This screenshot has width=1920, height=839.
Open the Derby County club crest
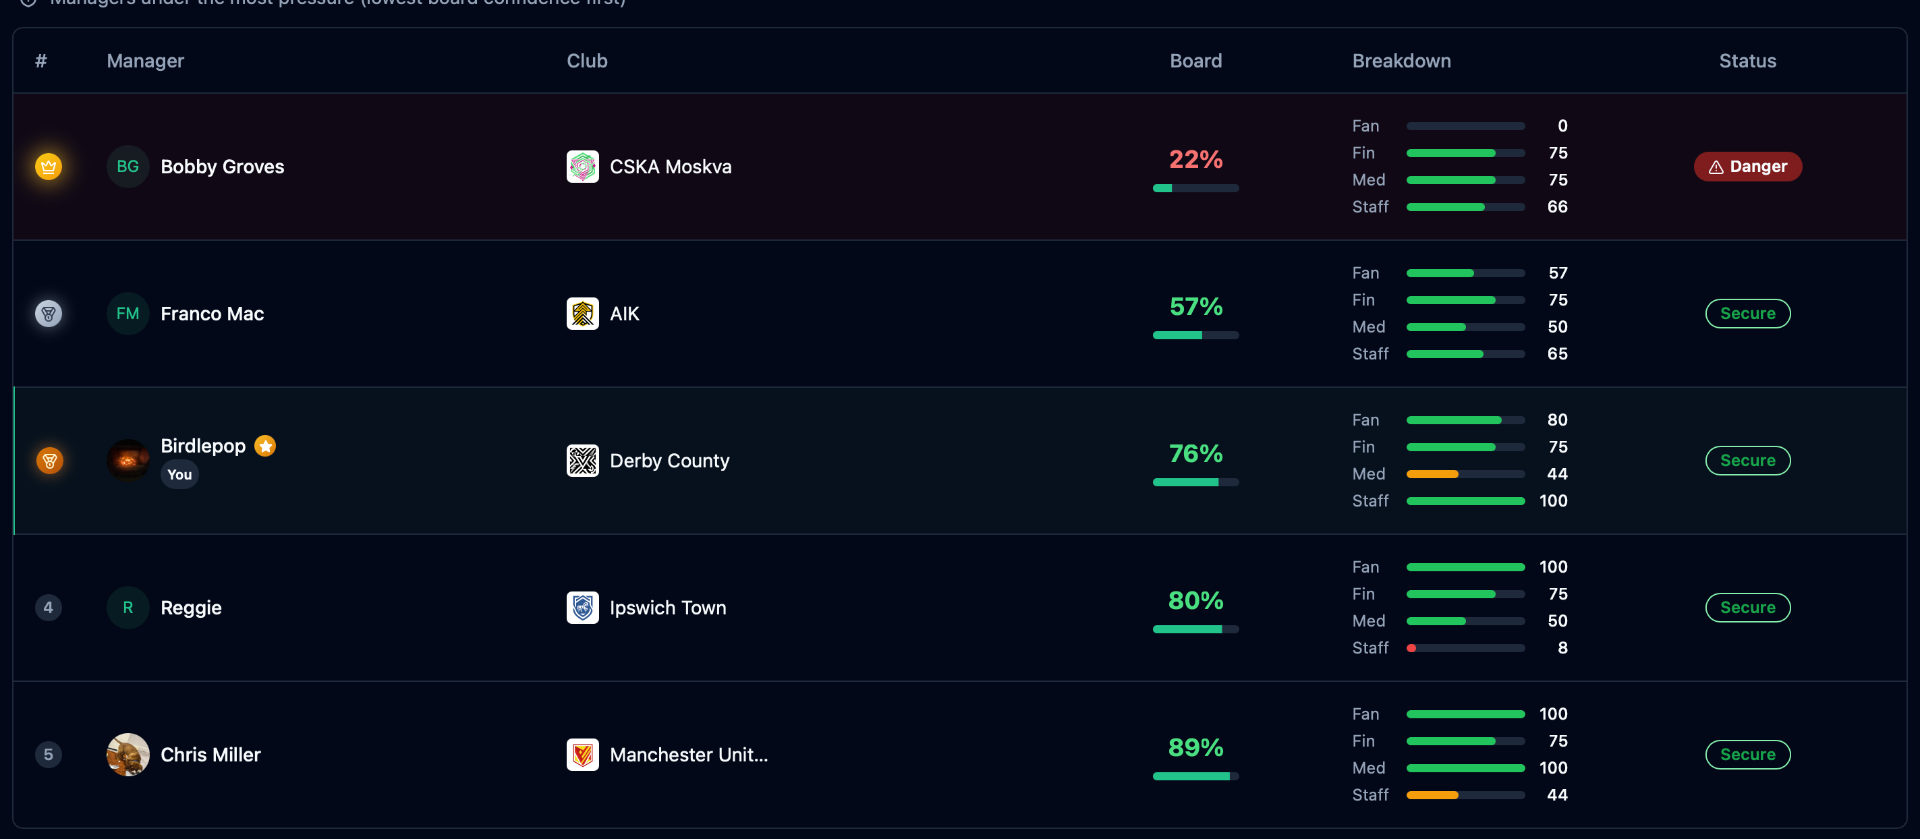[x=583, y=460]
